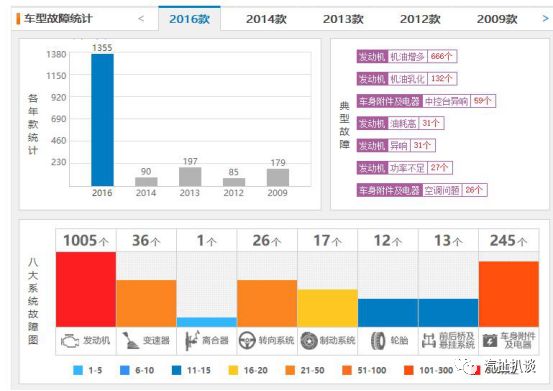The height and width of the screenshot is (391, 553).
Task: Open the 发动机 机油增多 666个 fault tag
Action: click(407, 56)
